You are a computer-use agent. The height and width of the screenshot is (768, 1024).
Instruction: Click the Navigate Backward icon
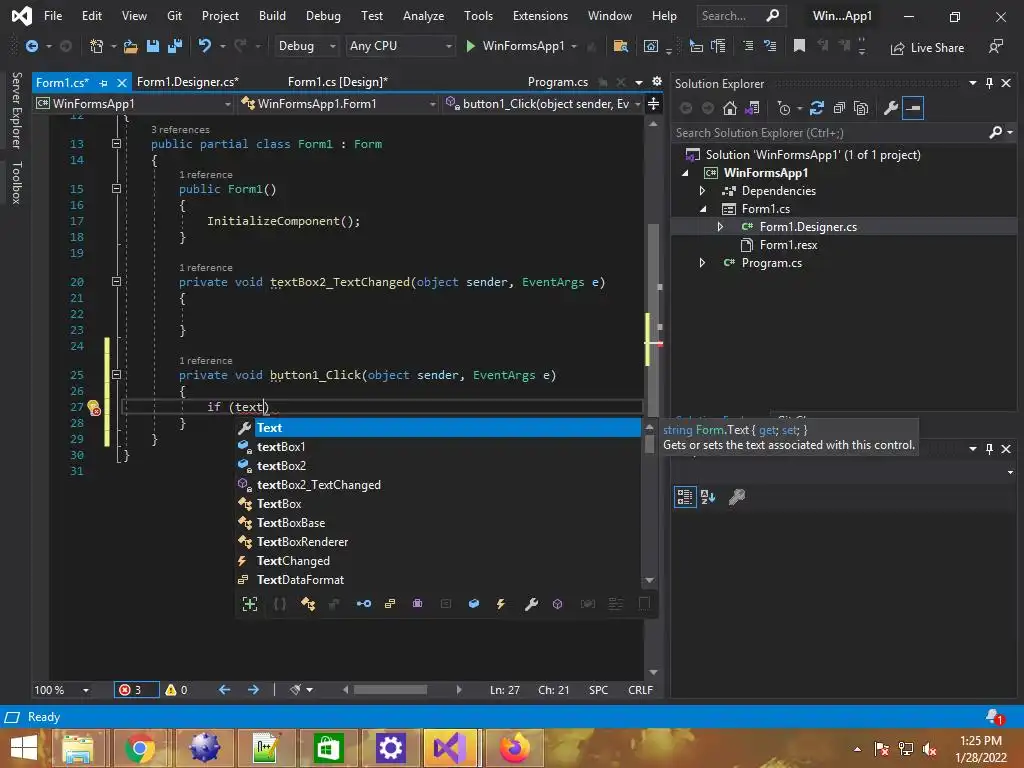pyautogui.click(x=31, y=46)
